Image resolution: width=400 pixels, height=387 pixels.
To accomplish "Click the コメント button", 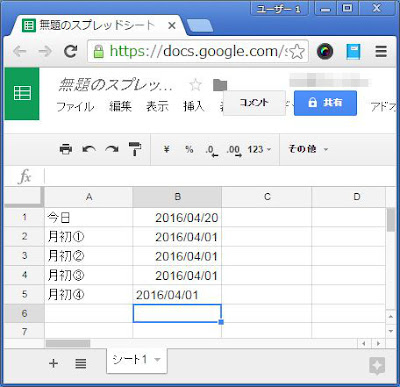I will (x=254, y=103).
